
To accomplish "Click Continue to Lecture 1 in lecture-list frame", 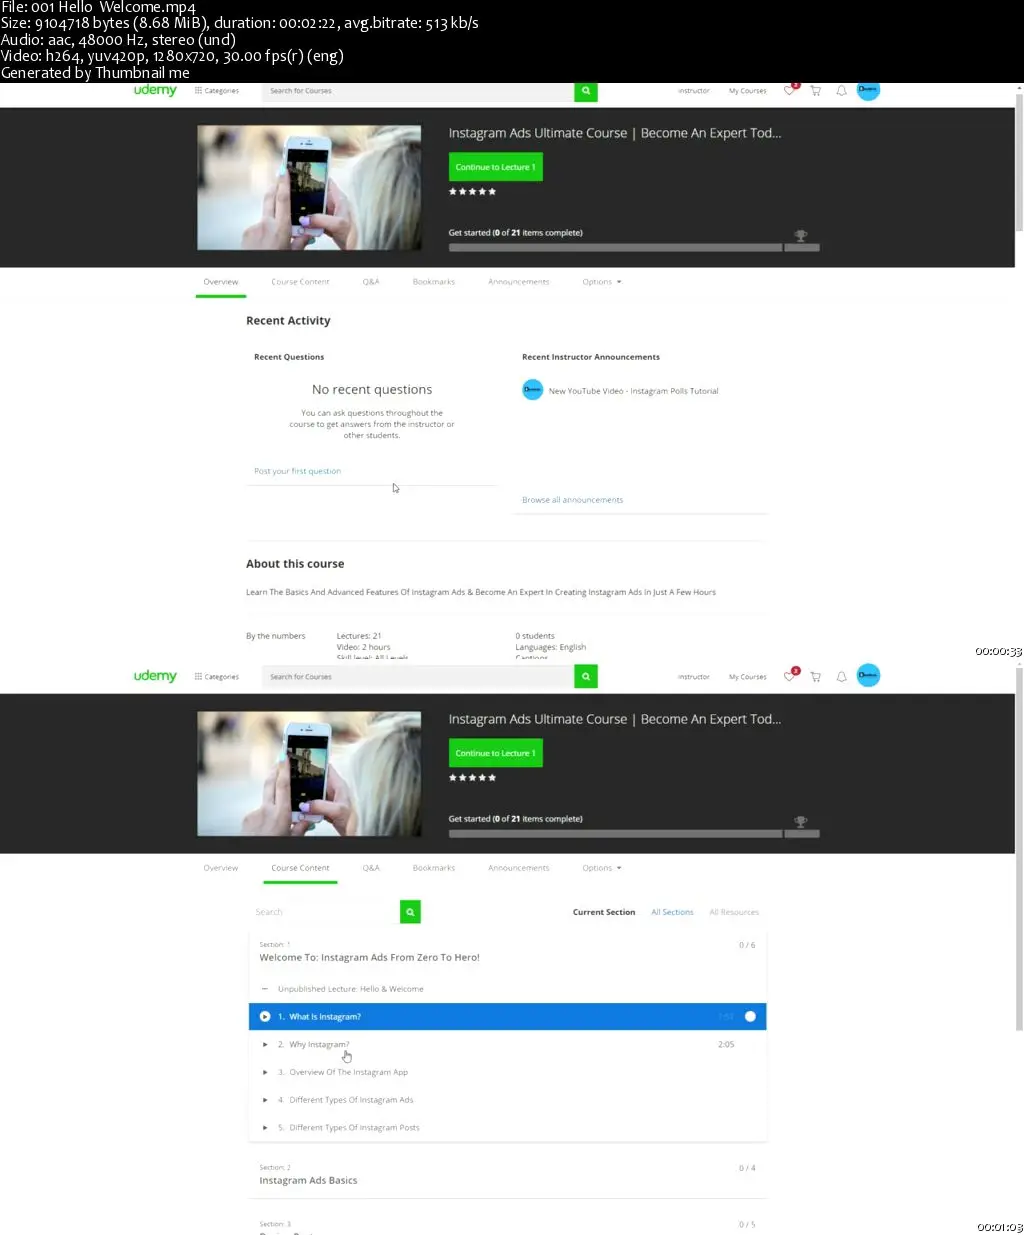I will (x=496, y=753).
